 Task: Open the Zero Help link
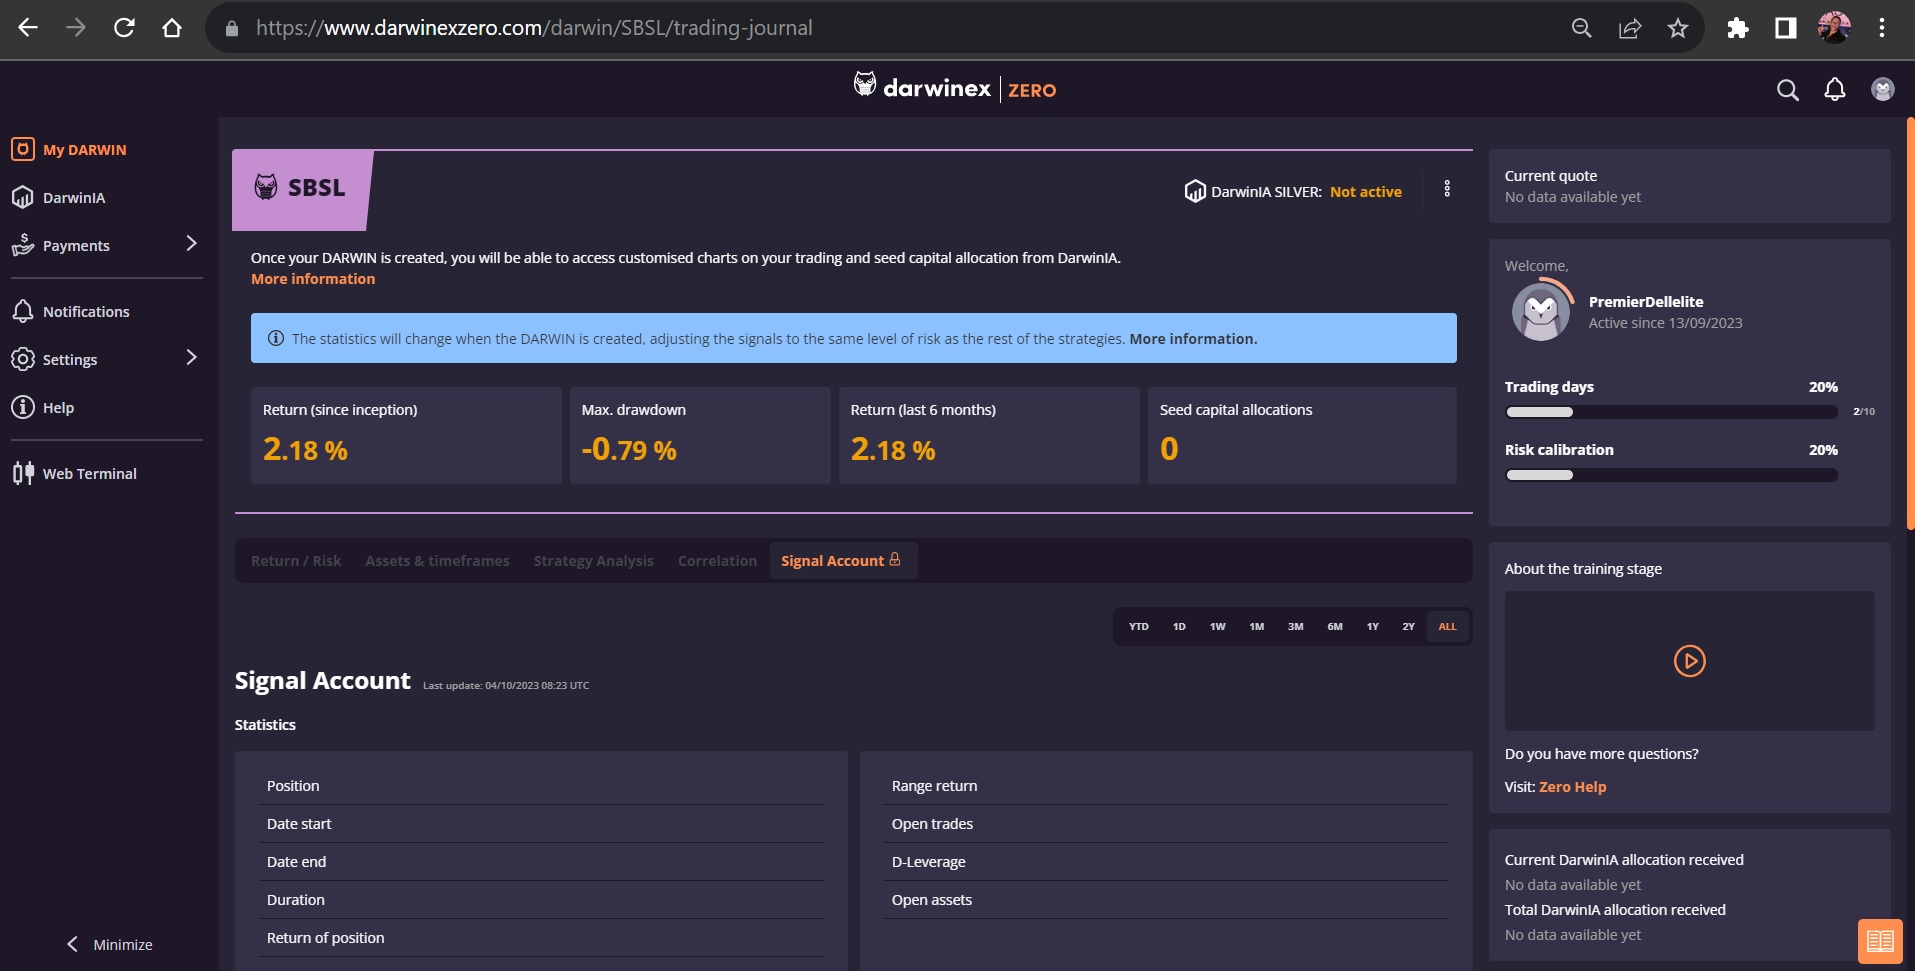click(1572, 787)
